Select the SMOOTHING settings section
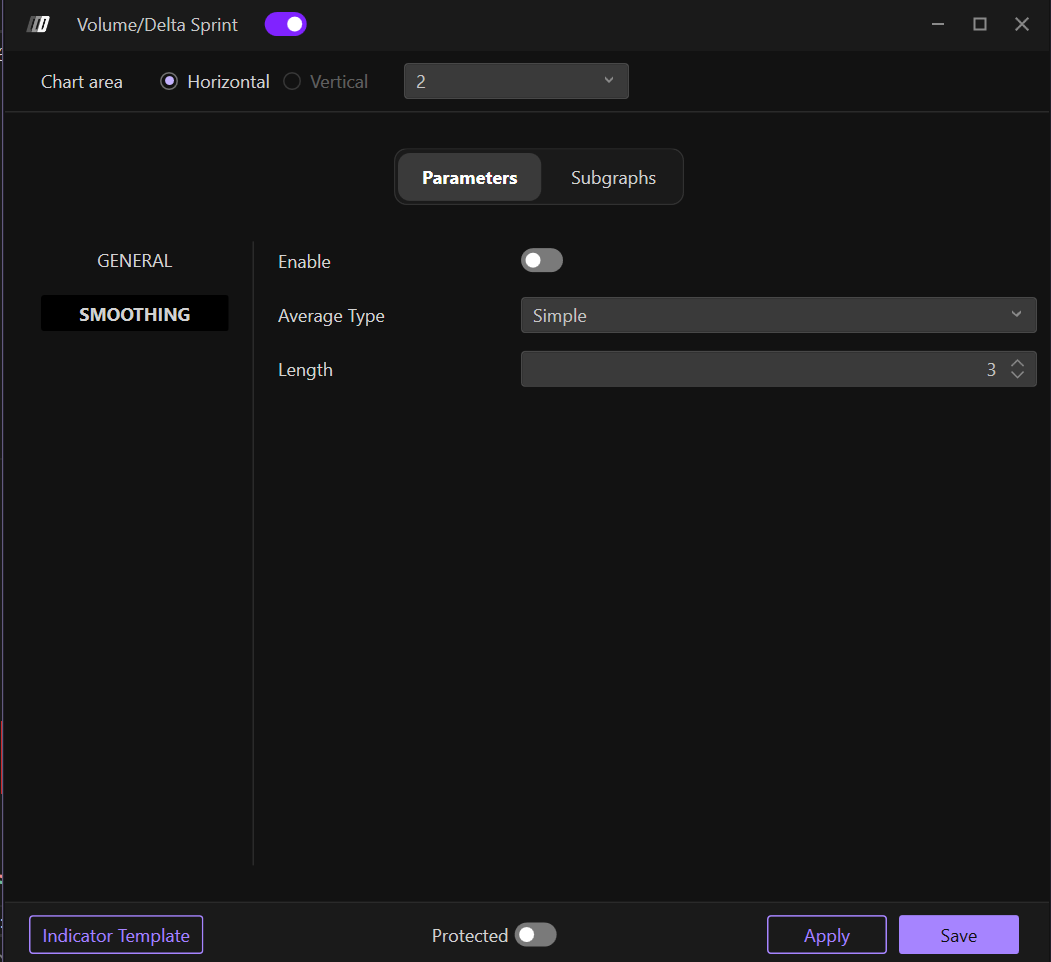 (135, 314)
